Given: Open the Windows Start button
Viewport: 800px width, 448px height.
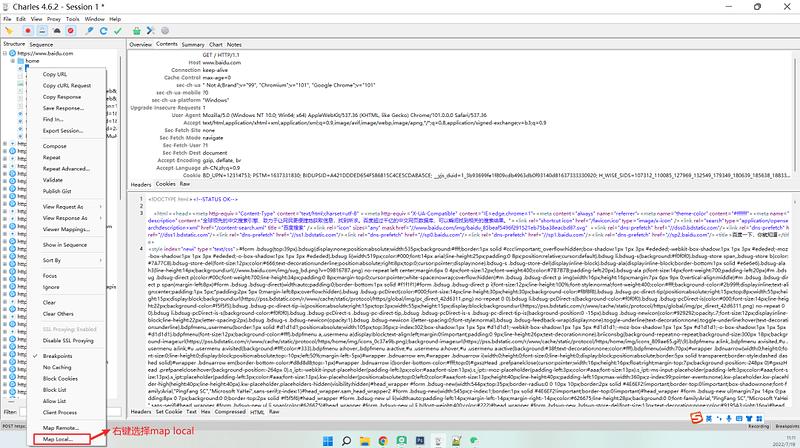Looking at the screenshot, I should [x=328, y=440].
